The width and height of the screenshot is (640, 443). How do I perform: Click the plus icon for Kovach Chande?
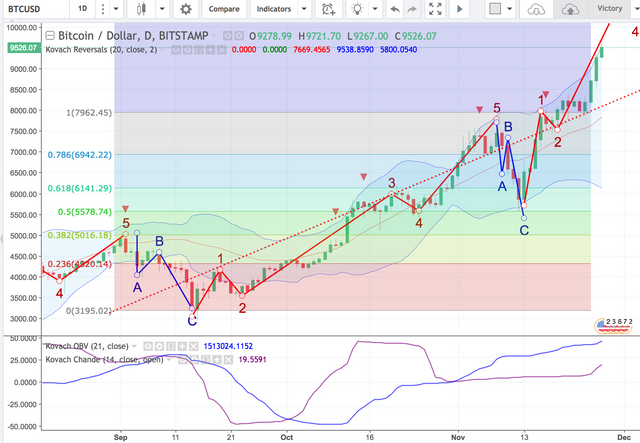tap(217, 360)
